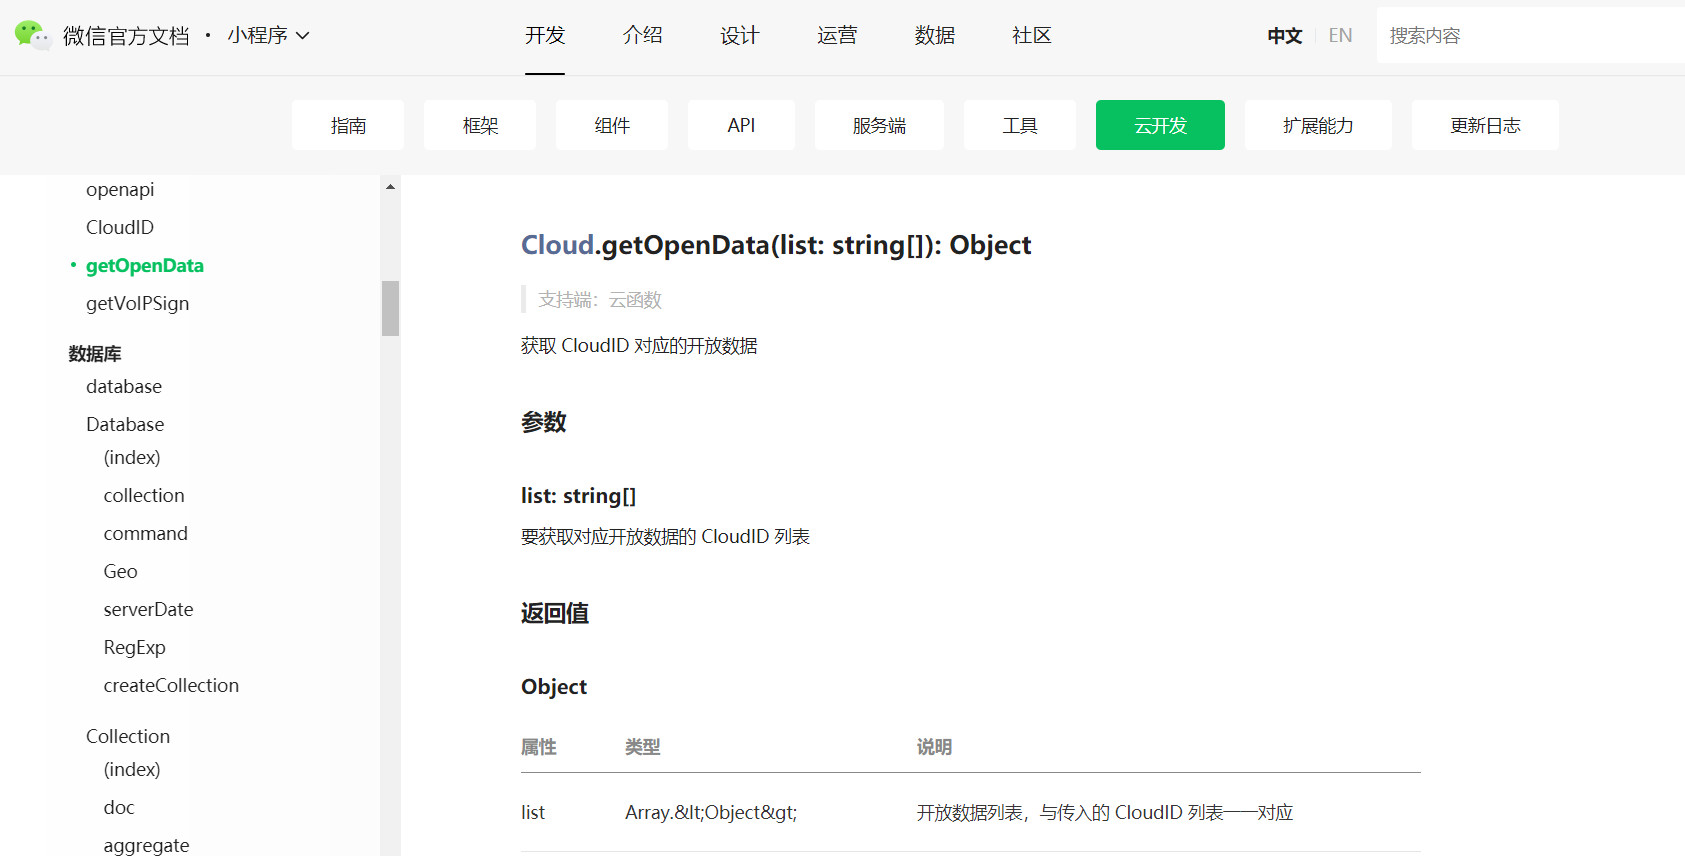Open aggregate in the sidebar
Viewport: 1685px width, 856px height.
click(x=146, y=845)
